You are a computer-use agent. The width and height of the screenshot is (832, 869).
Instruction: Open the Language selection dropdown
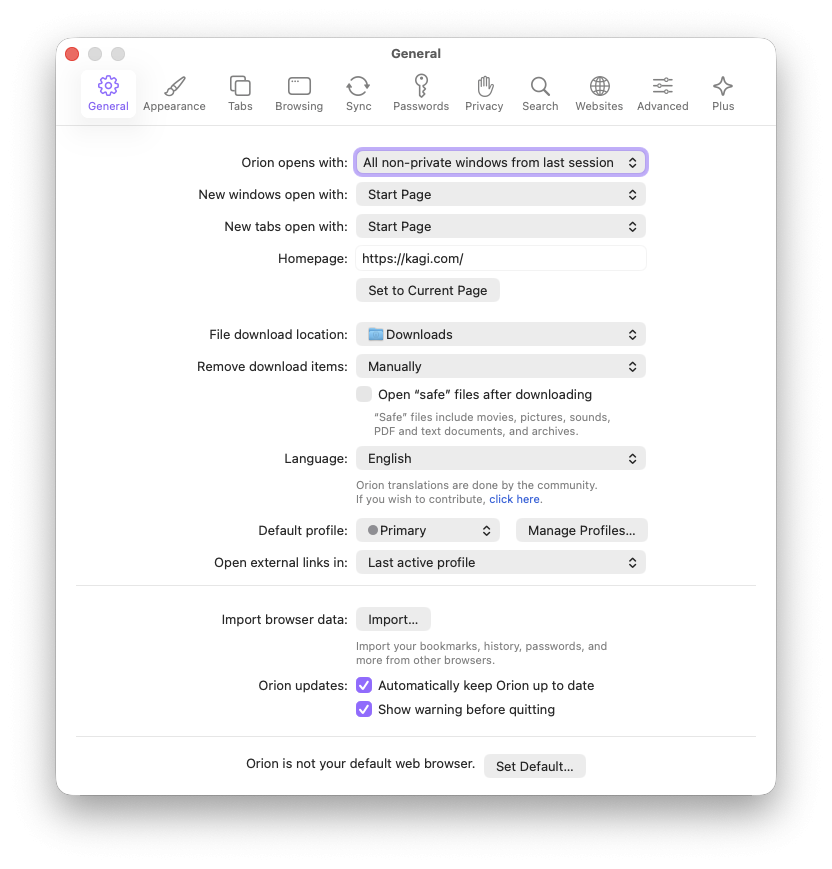click(x=501, y=458)
